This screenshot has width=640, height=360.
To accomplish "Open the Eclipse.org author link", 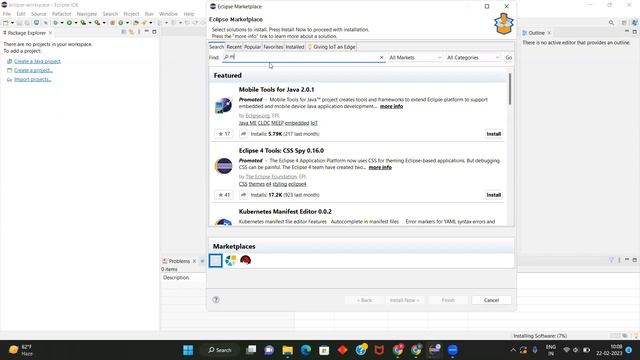I will 258,116.
